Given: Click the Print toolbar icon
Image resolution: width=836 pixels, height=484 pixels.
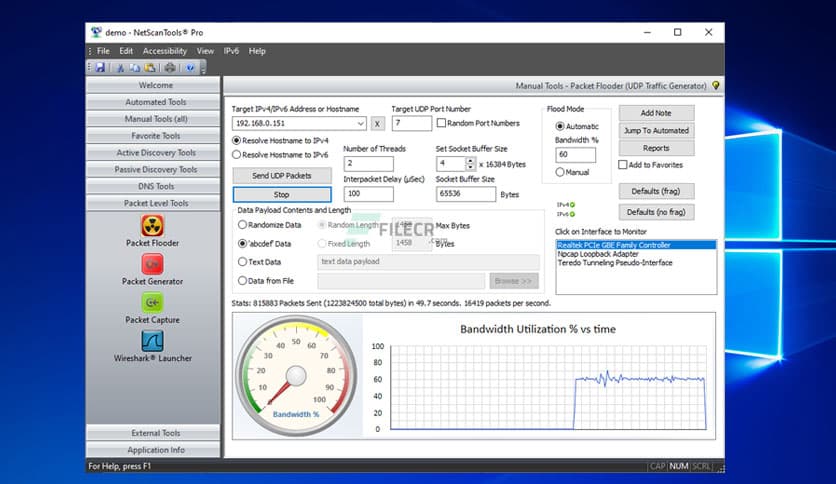Looking at the screenshot, I should 170,68.
